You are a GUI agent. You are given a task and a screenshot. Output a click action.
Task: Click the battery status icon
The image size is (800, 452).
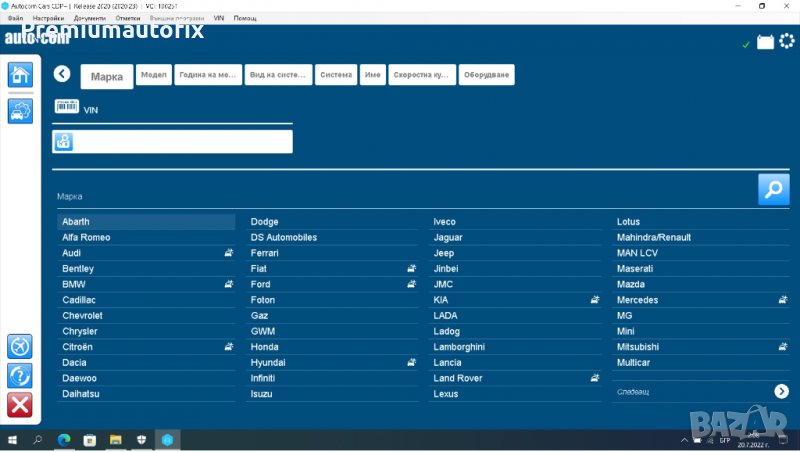[765, 43]
